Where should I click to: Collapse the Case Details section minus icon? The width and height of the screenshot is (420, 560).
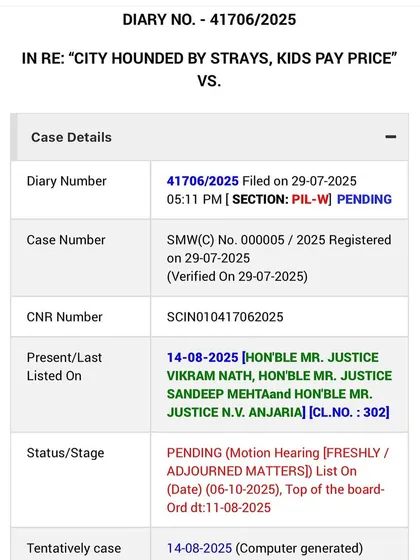point(391,137)
